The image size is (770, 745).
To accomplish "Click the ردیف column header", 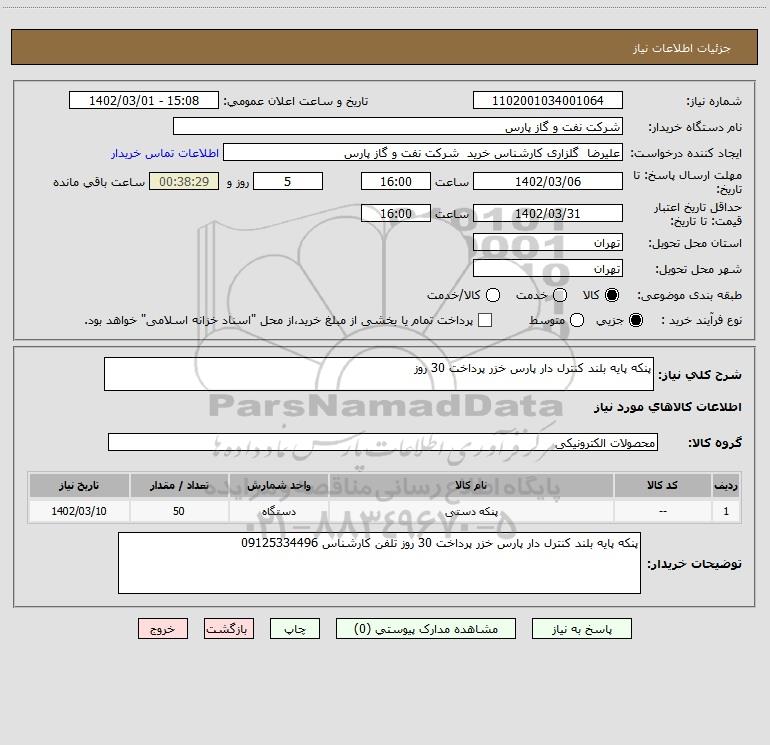I will (x=726, y=486).
